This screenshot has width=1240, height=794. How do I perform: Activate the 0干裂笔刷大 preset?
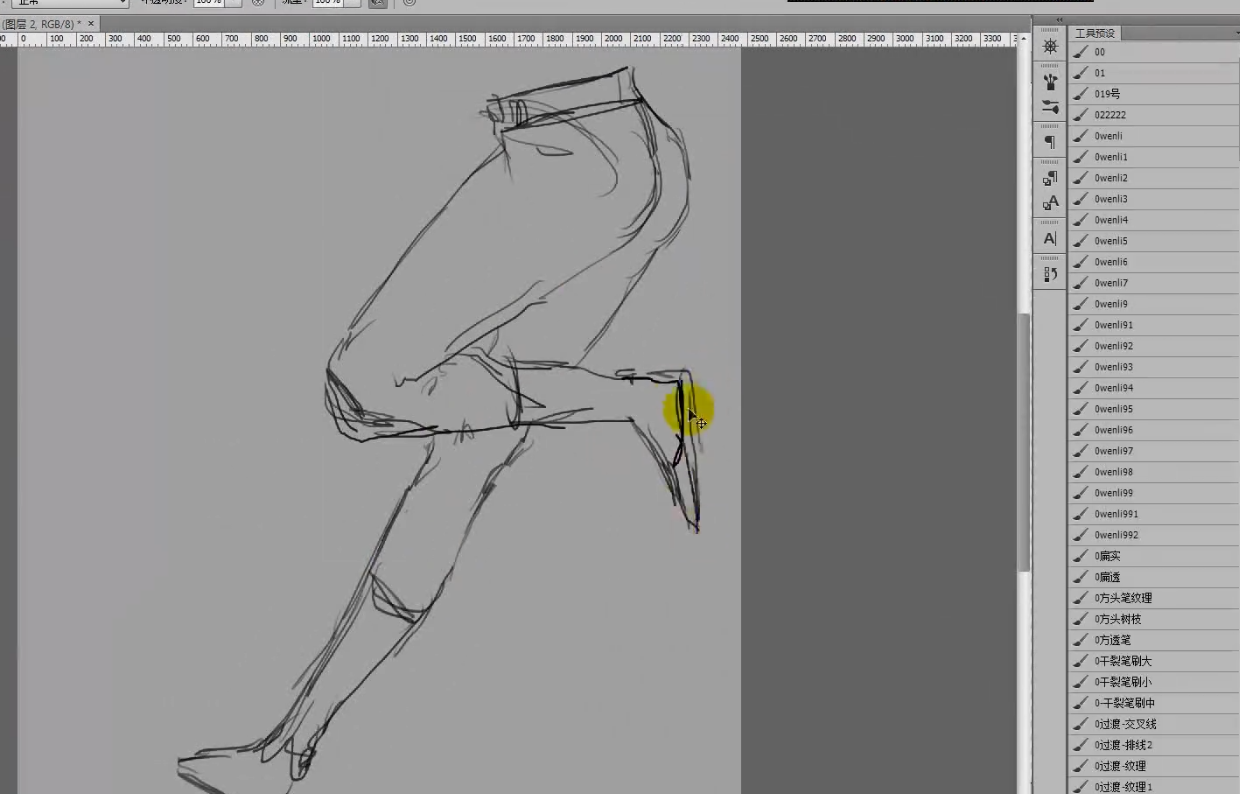(1153, 661)
